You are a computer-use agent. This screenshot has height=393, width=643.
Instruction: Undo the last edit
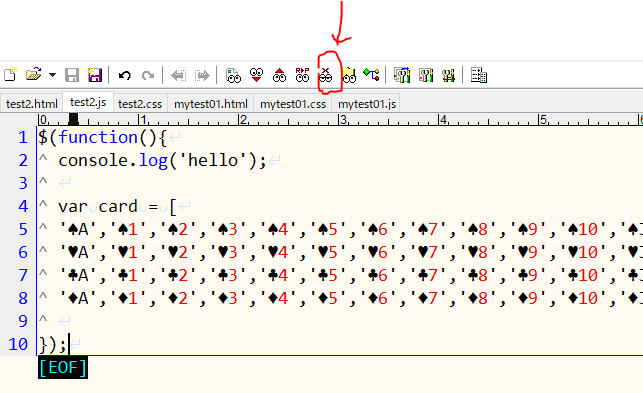124,75
